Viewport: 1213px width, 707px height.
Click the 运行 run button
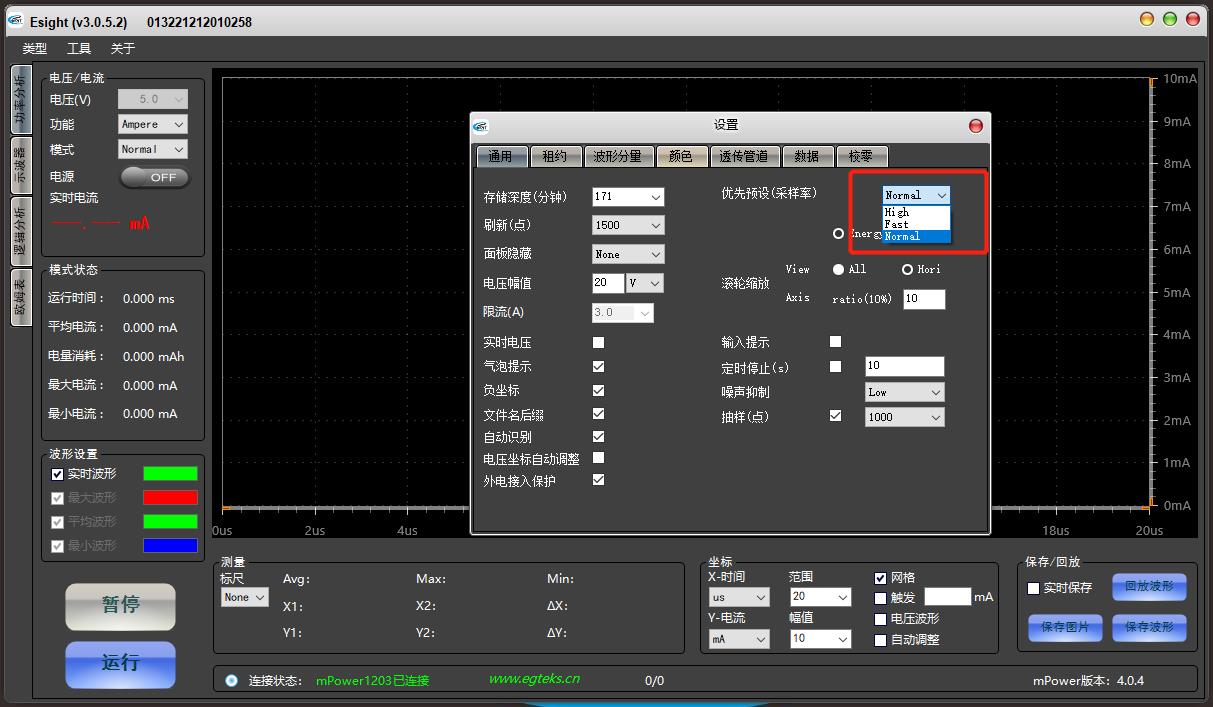(120, 663)
